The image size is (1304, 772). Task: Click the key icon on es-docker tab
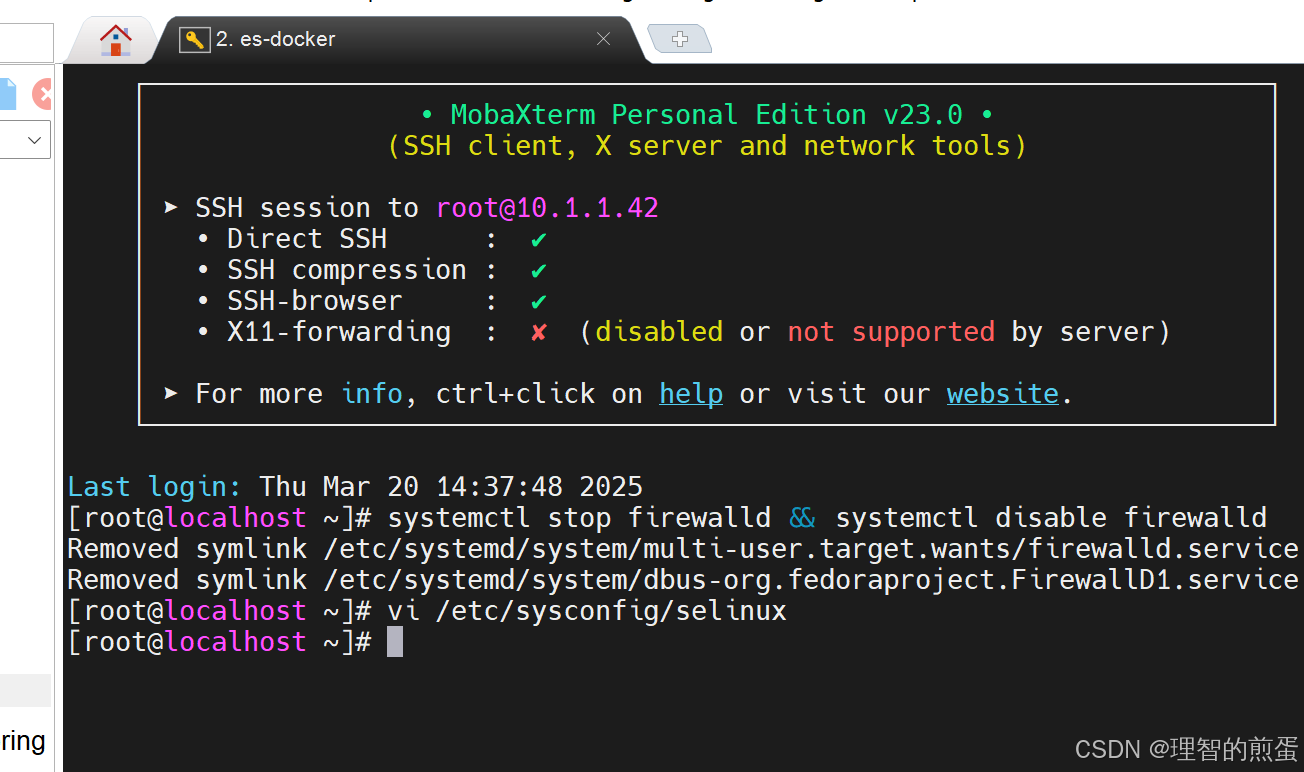[194, 40]
